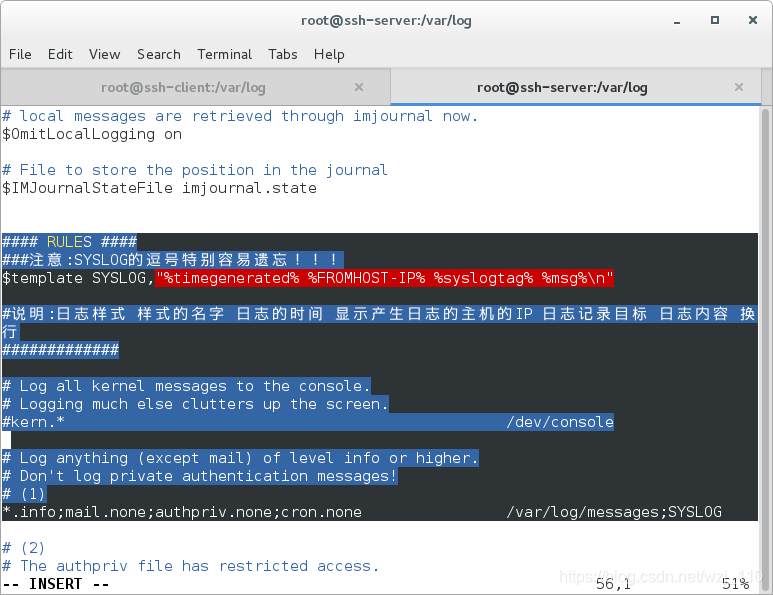Click the '# Log all kernel messages' comment
Screen dimensions: 773x595
point(186,386)
